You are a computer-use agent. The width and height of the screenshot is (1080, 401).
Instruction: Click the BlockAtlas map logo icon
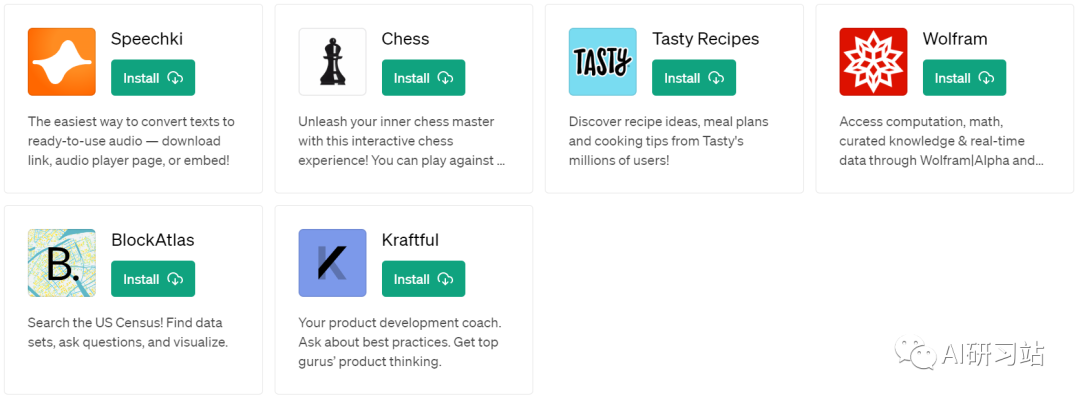[x=62, y=263]
